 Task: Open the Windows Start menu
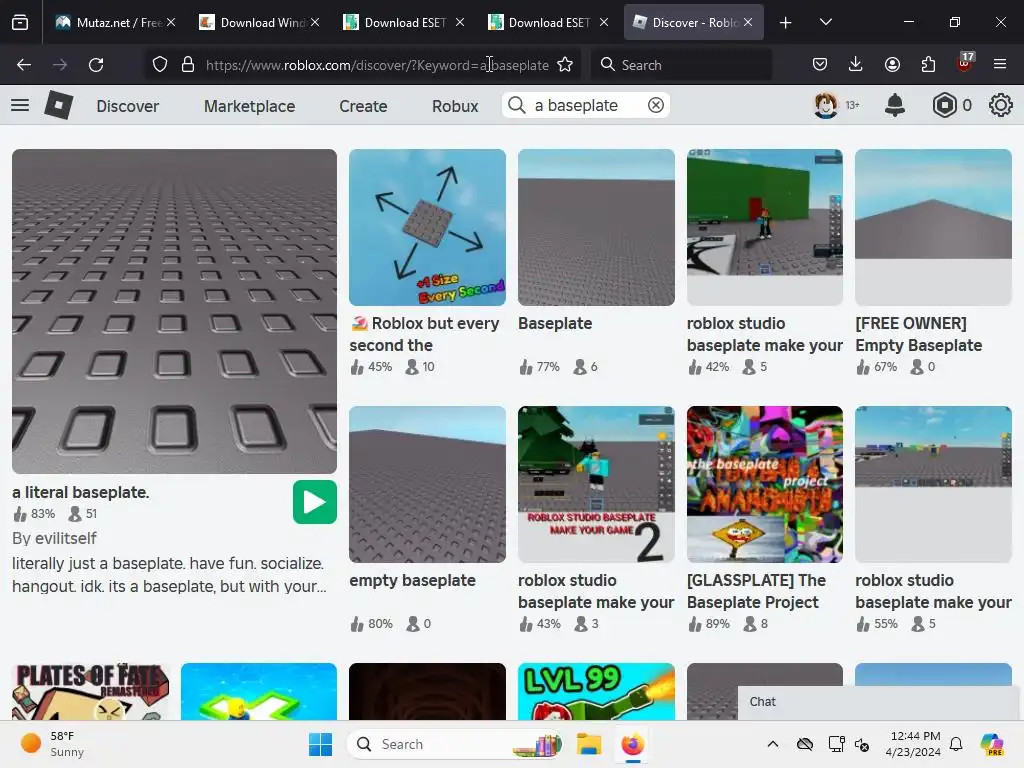click(x=320, y=744)
